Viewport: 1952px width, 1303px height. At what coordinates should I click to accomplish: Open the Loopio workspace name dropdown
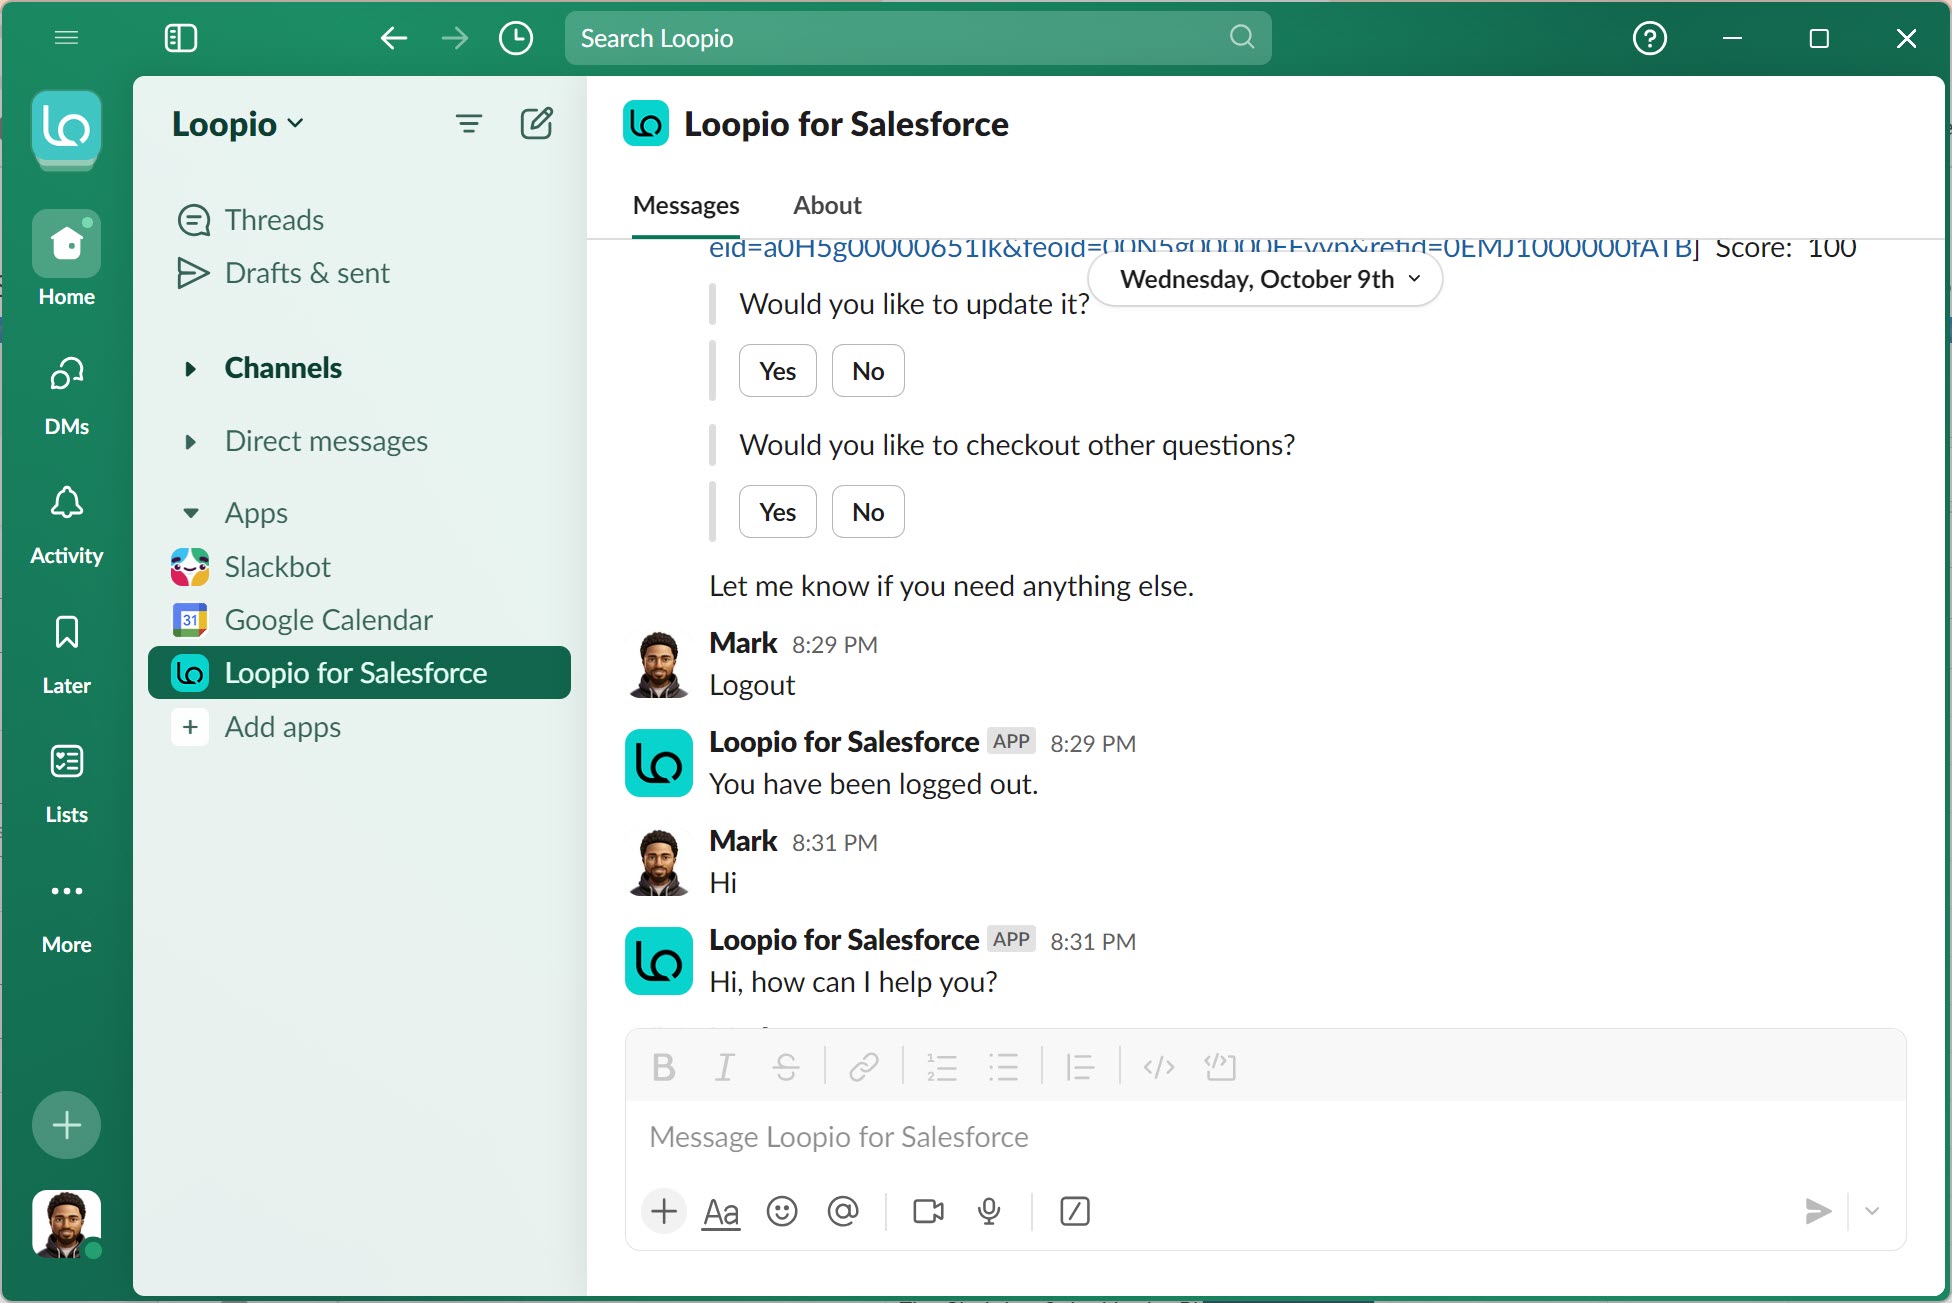[238, 124]
